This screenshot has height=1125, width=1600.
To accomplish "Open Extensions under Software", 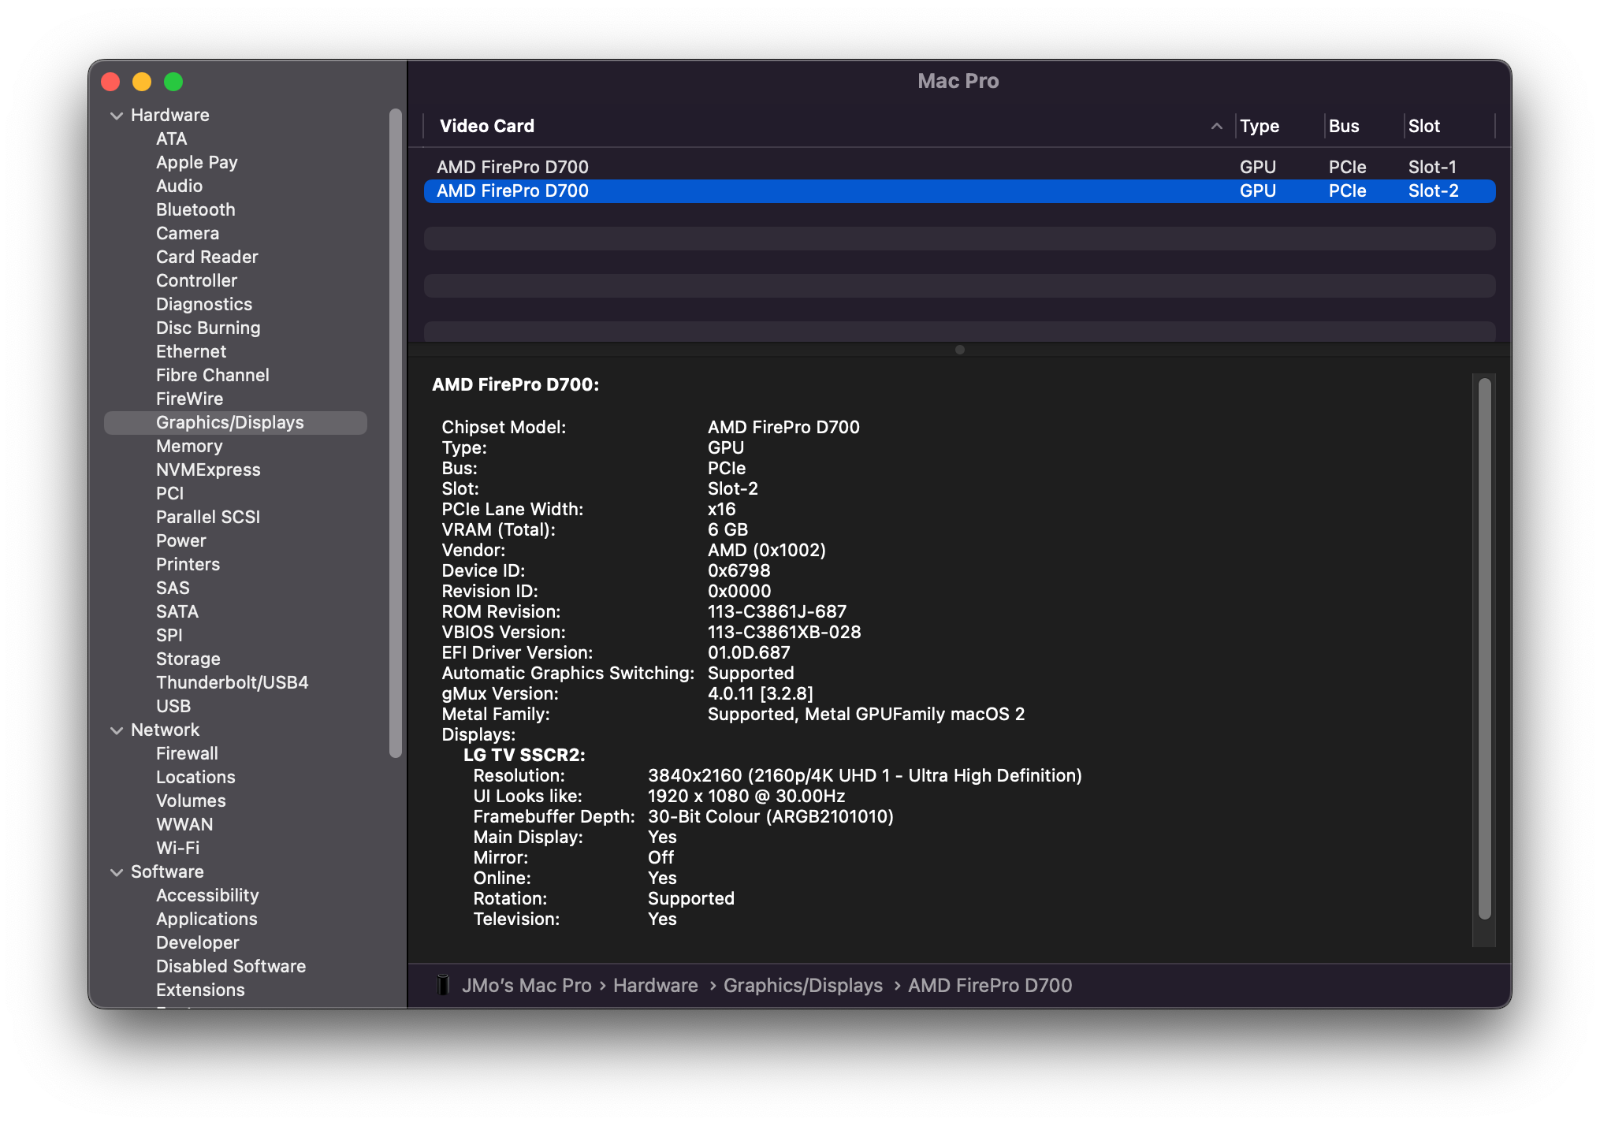I will pyautogui.click(x=200, y=990).
